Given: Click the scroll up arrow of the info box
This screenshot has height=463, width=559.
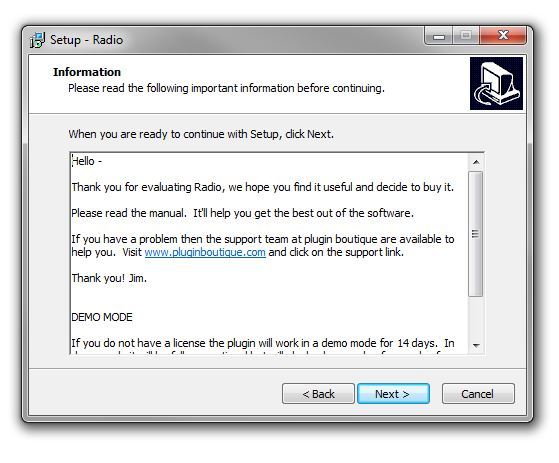Looking at the screenshot, I should click(x=476, y=162).
